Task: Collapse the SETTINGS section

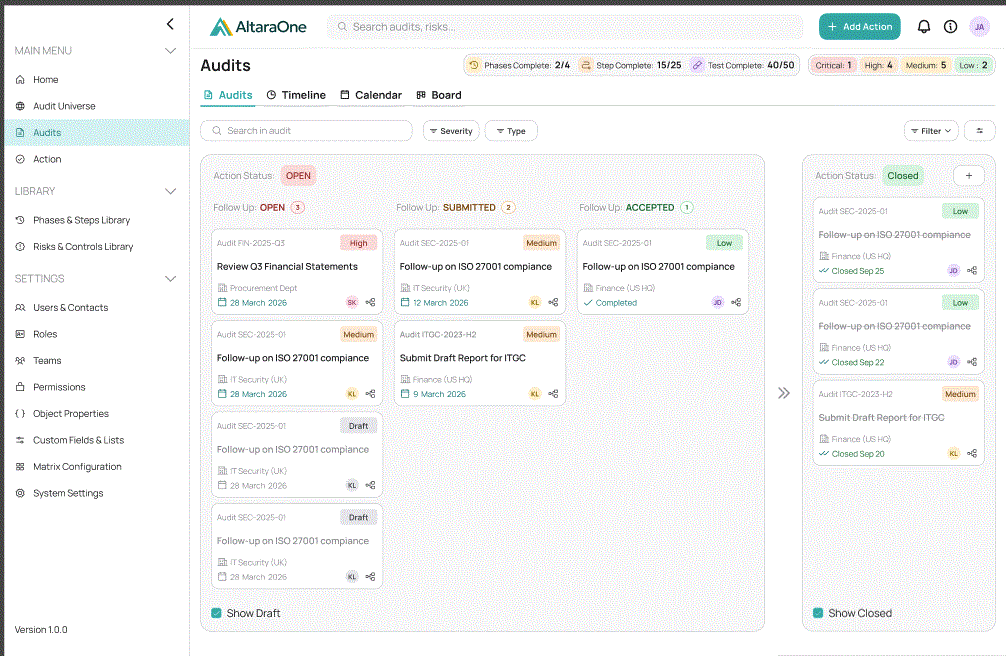Action: 170,279
